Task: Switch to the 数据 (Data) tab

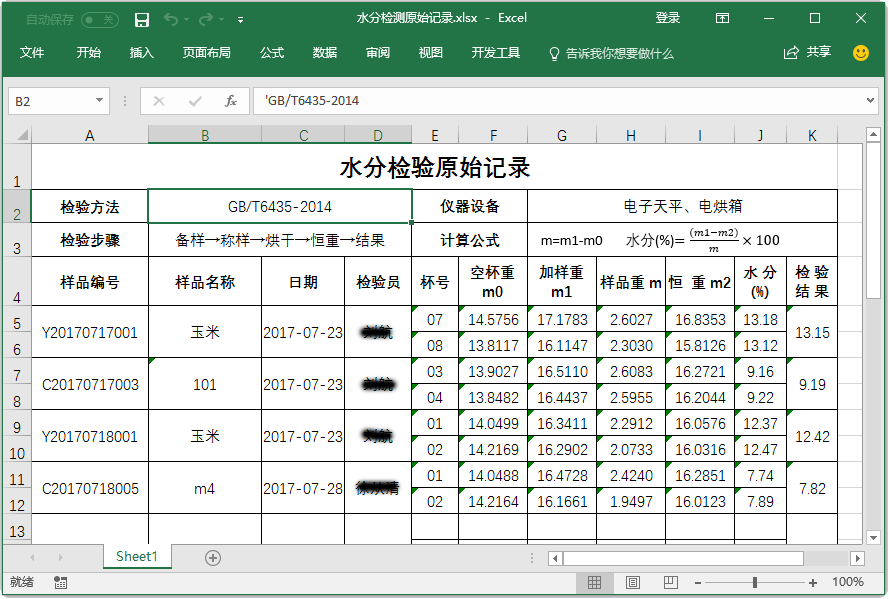Action: [x=325, y=53]
